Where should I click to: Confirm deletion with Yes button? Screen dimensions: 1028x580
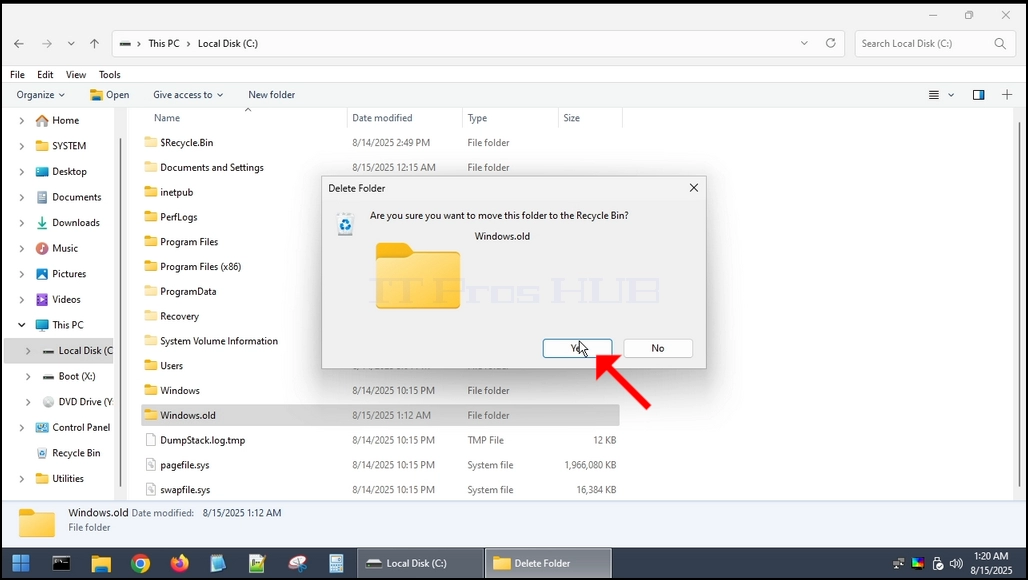tap(578, 349)
